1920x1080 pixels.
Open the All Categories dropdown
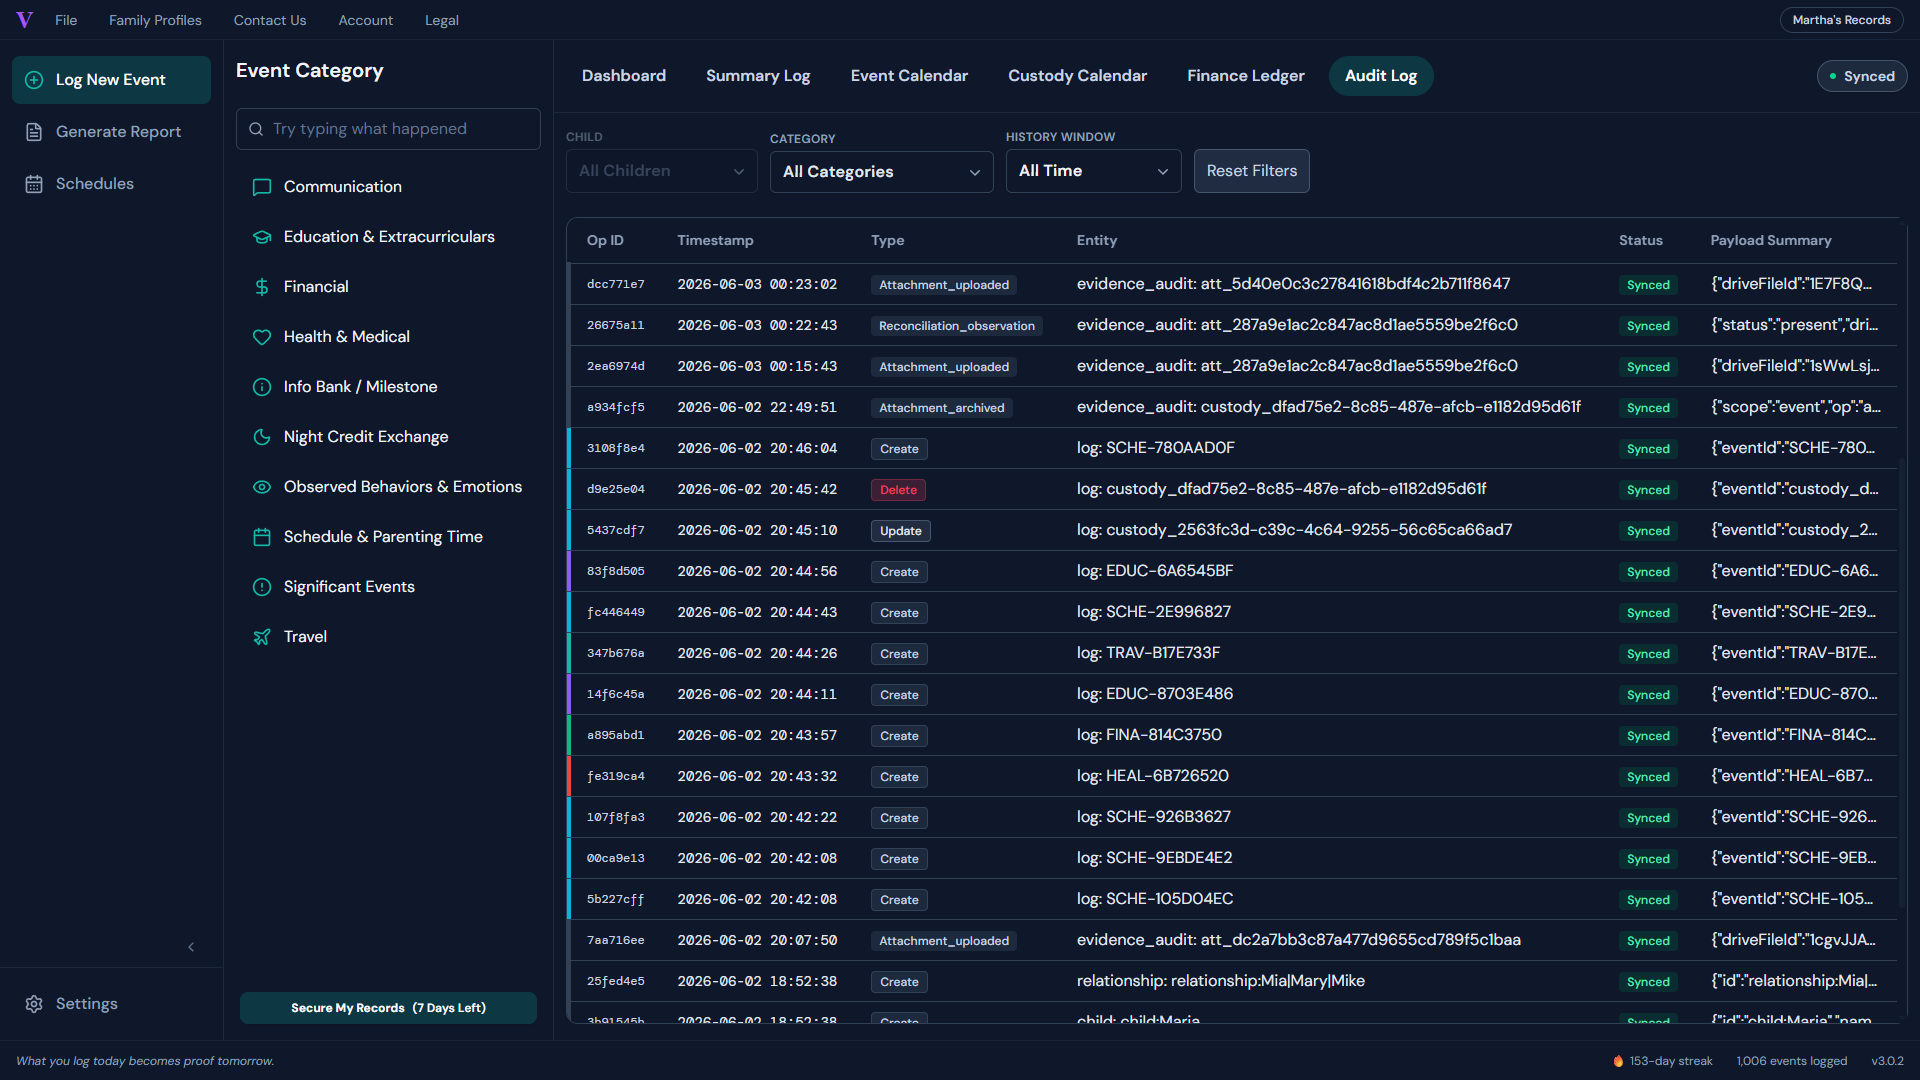point(881,172)
